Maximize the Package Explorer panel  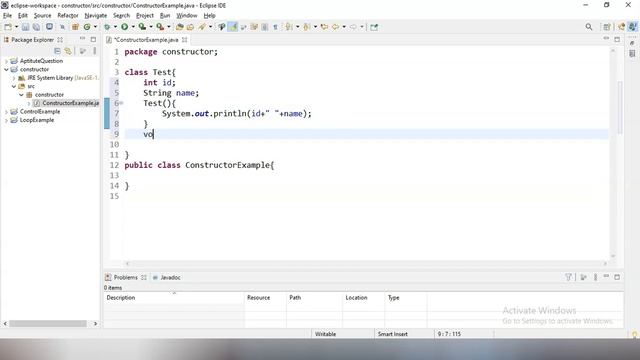(93, 39)
